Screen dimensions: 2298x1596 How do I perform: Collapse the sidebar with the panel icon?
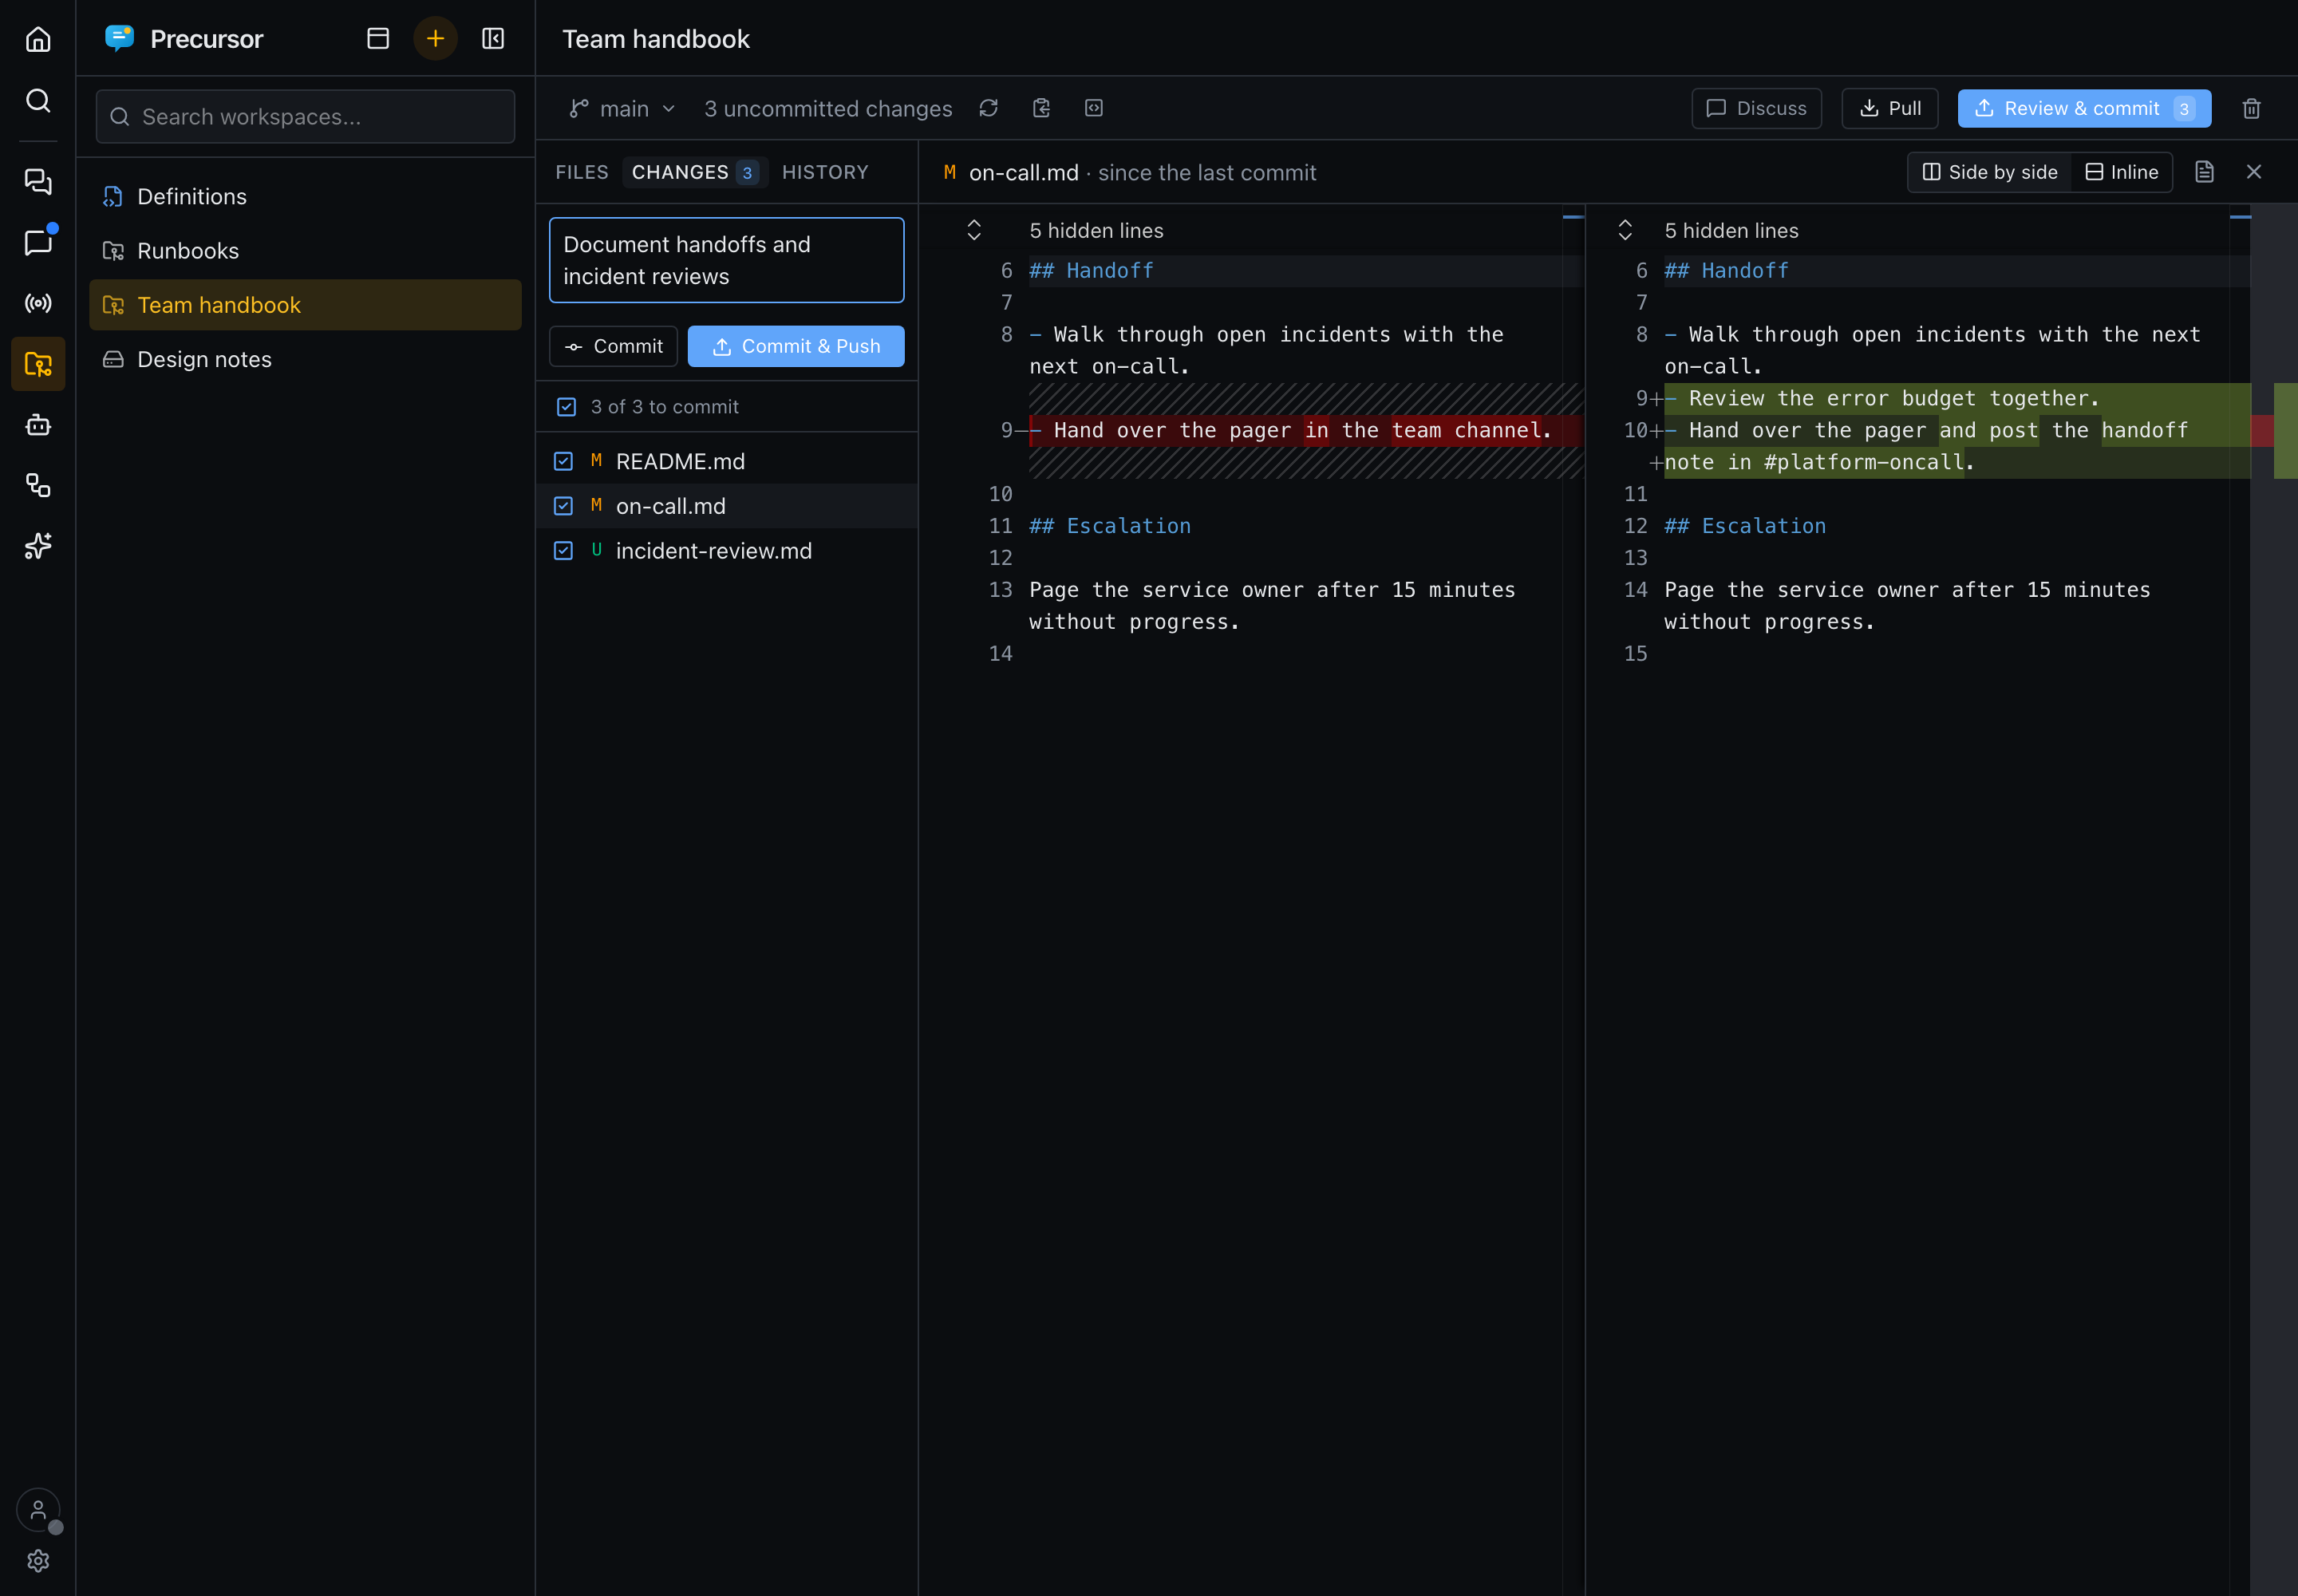pyautogui.click(x=493, y=39)
